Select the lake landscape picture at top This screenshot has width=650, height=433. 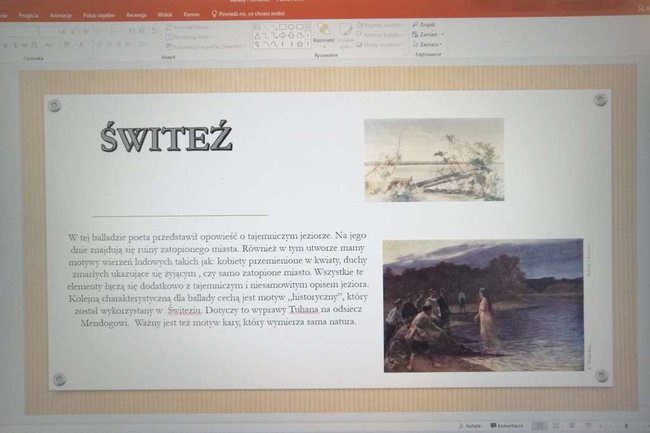[433, 159]
